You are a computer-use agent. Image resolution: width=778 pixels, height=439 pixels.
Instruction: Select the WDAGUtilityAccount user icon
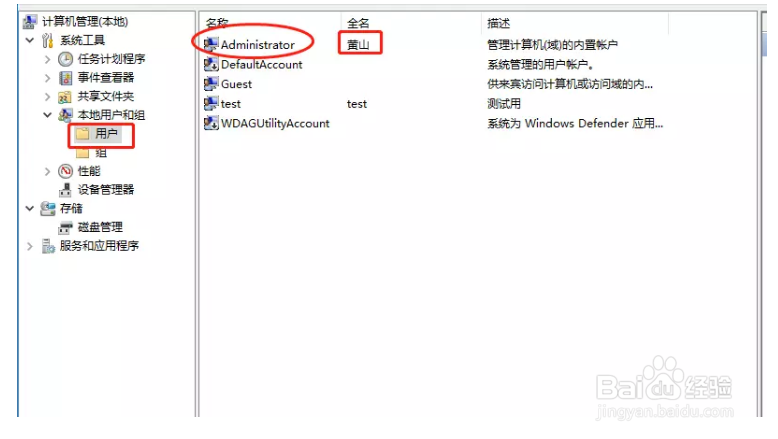tap(211, 123)
